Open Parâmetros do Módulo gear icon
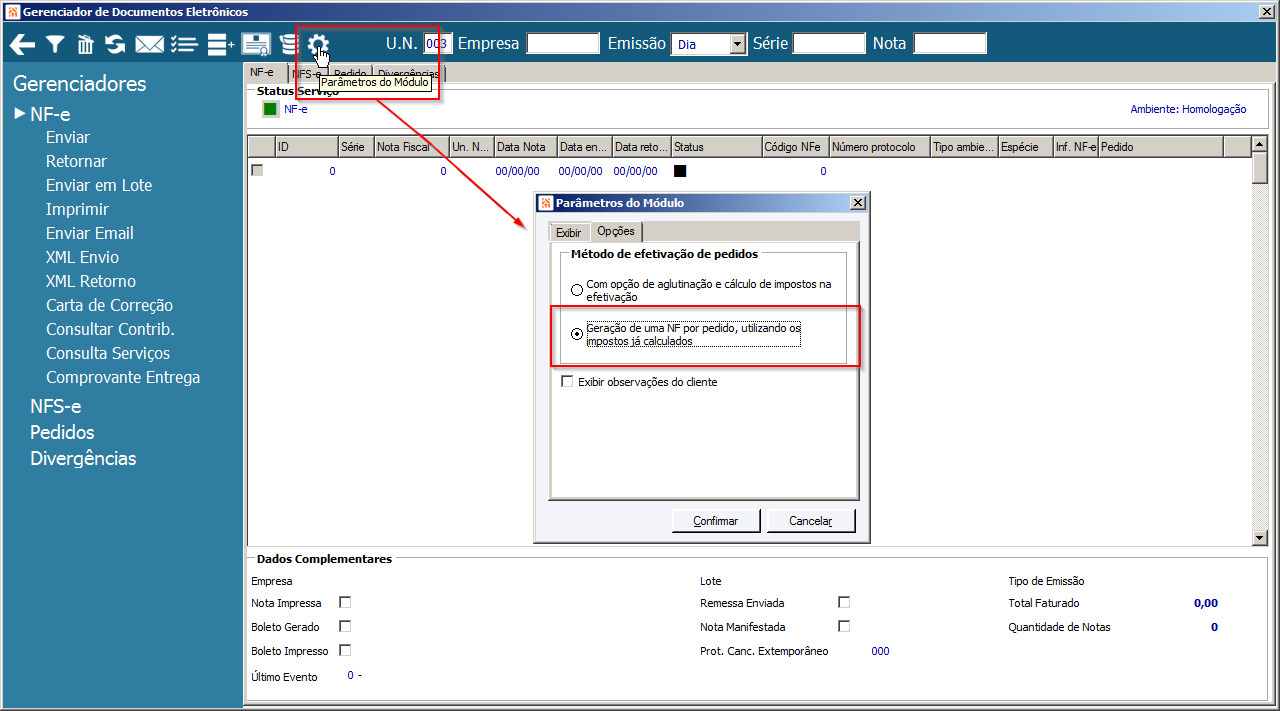This screenshot has height=711, width=1280. coord(318,44)
